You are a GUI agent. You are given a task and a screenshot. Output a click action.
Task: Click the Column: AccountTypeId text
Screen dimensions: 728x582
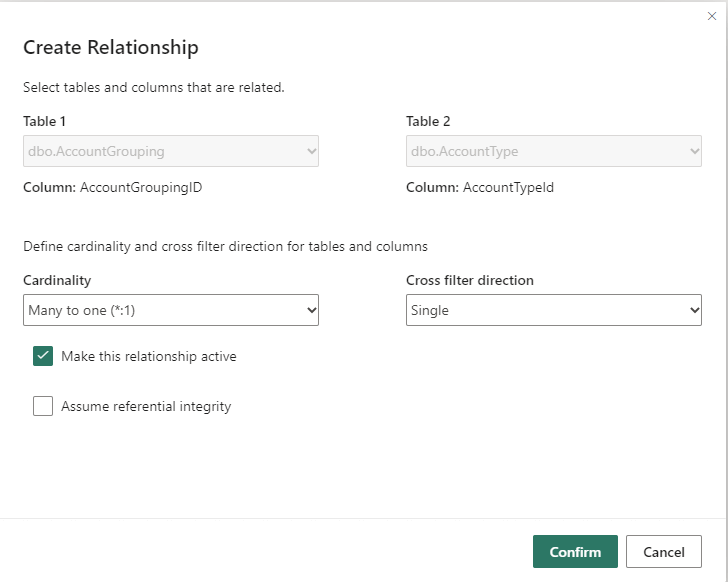click(480, 187)
